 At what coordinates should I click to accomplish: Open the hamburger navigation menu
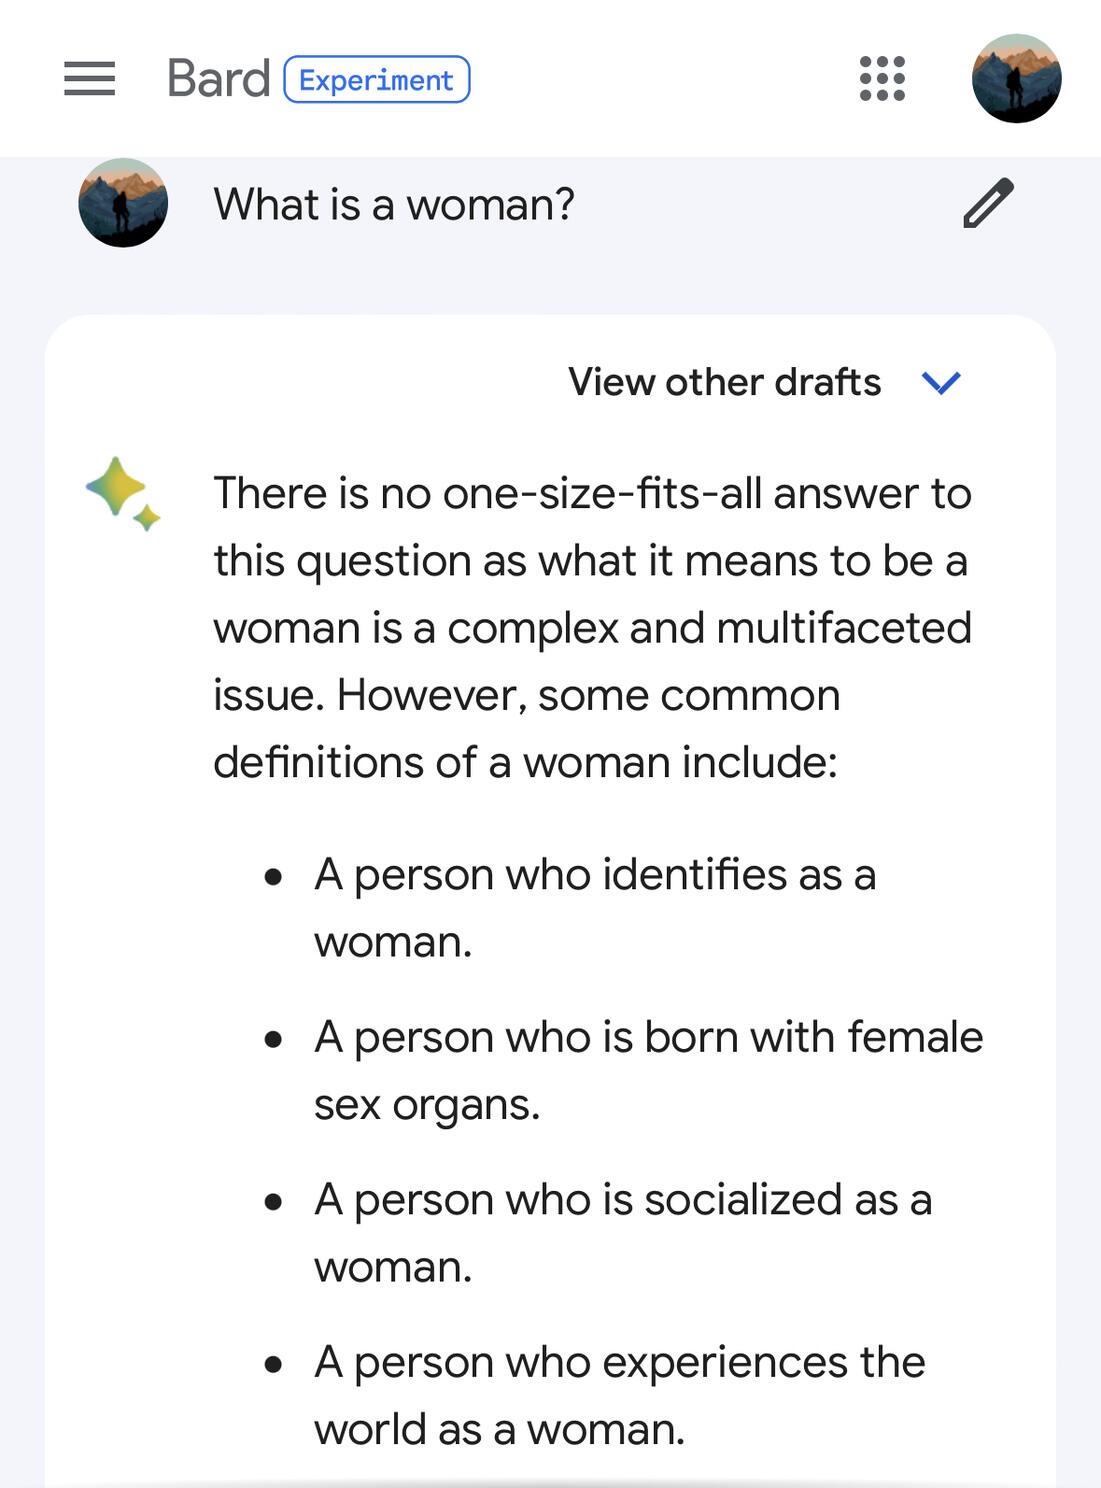(89, 79)
